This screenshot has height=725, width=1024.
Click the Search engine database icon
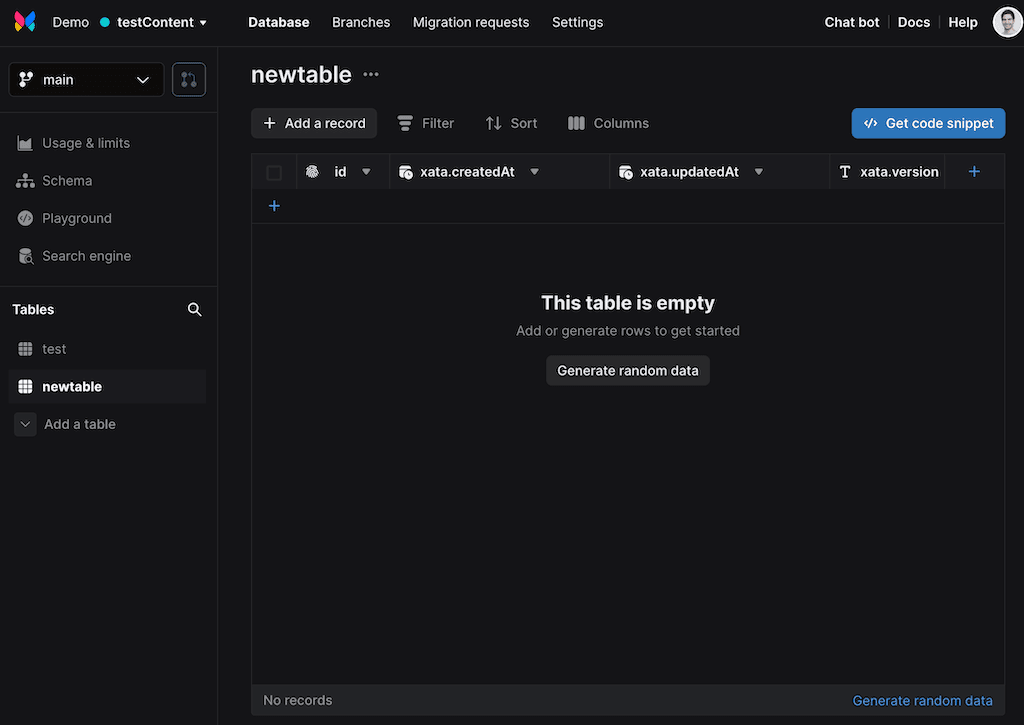pyautogui.click(x=25, y=256)
